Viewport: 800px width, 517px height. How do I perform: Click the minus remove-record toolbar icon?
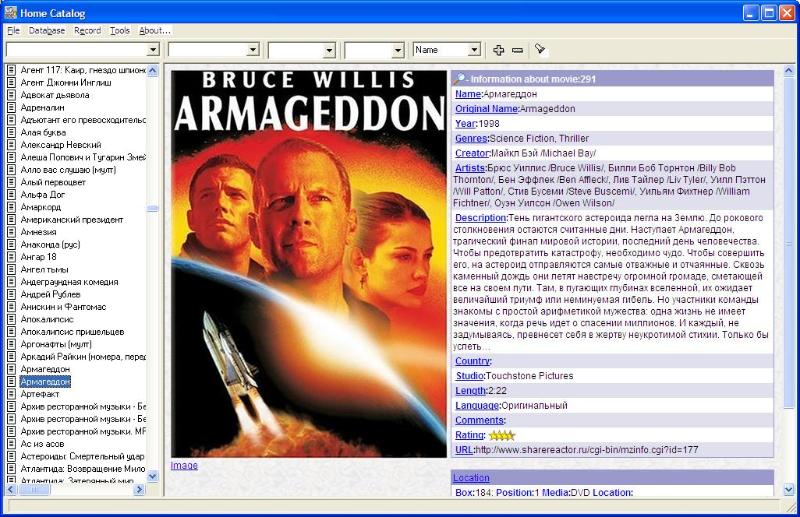click(x=517, y=50)
